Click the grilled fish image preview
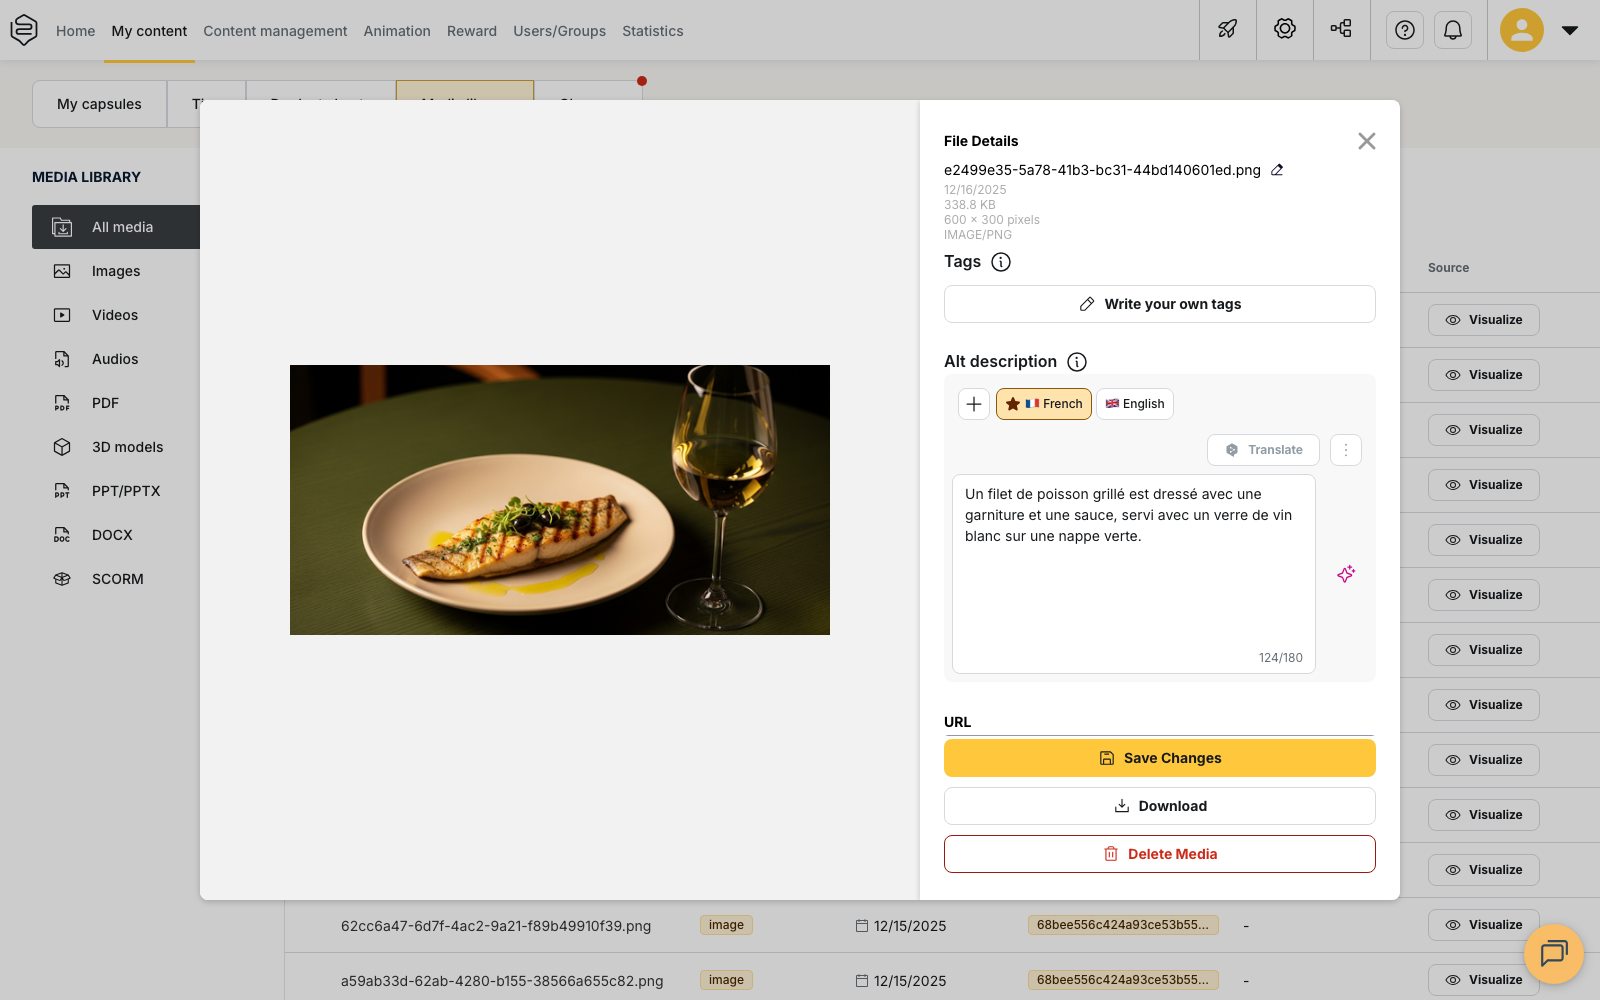Screen dimensions: 1600x1000 click(560, 500)
